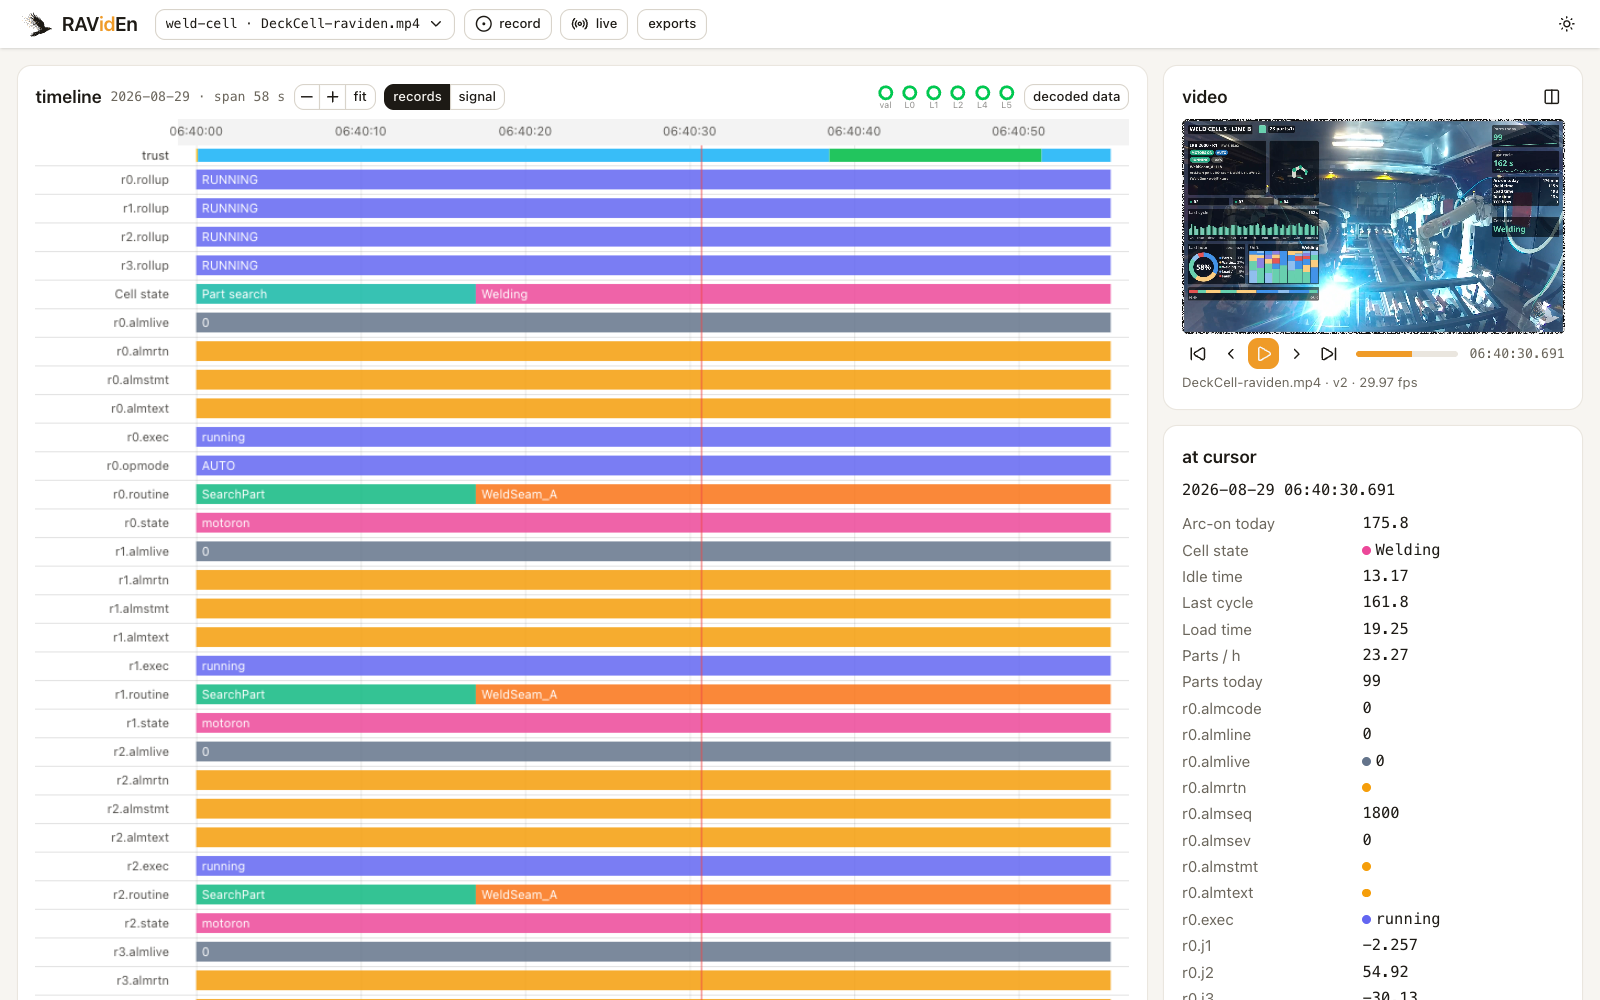The image size is (1600, 1000).
Task: Click the Arc-on today value 175.8
Action: coord(1385,523)
